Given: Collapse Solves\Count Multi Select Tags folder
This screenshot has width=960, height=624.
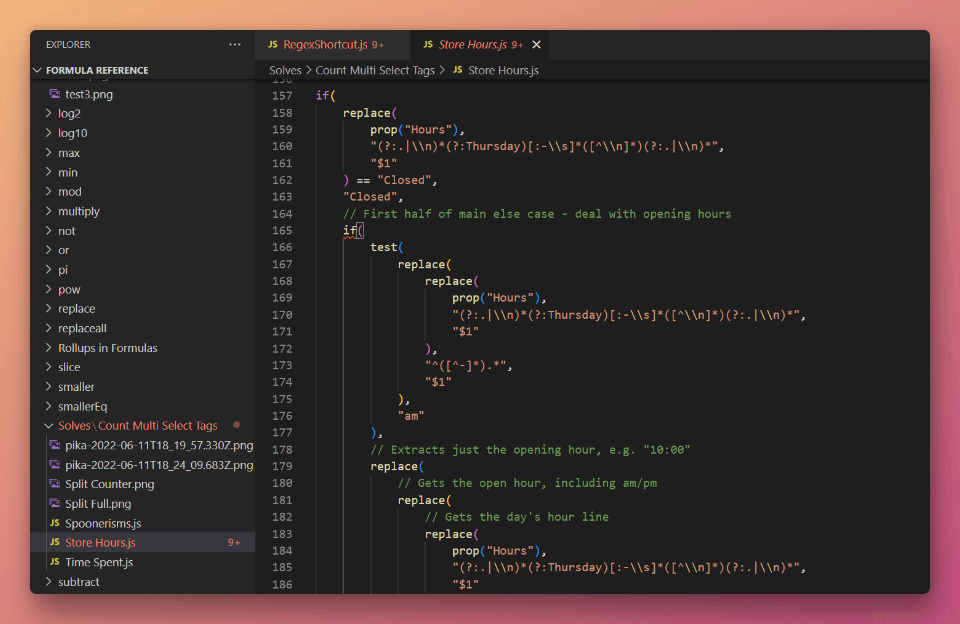Looking at the screenshot, I should (x=137, y=426).
